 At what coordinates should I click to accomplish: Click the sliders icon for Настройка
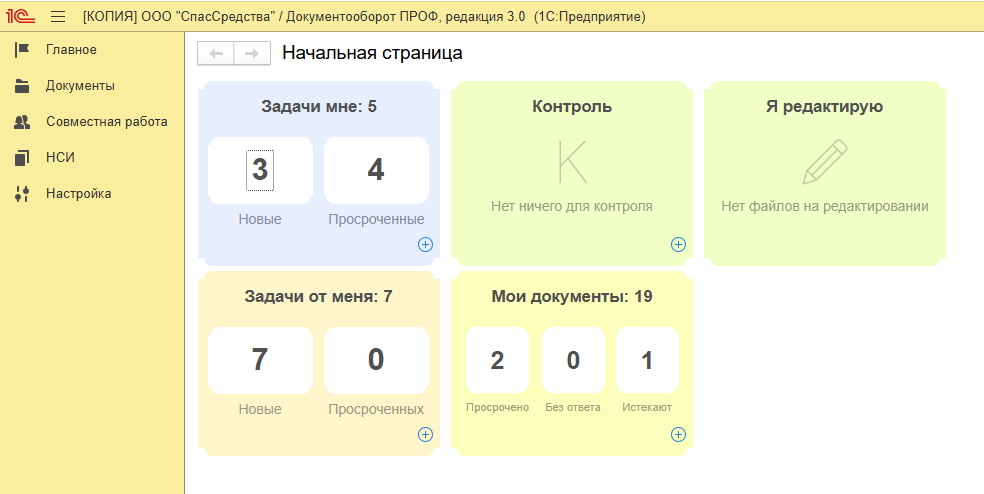click(22, 193)
